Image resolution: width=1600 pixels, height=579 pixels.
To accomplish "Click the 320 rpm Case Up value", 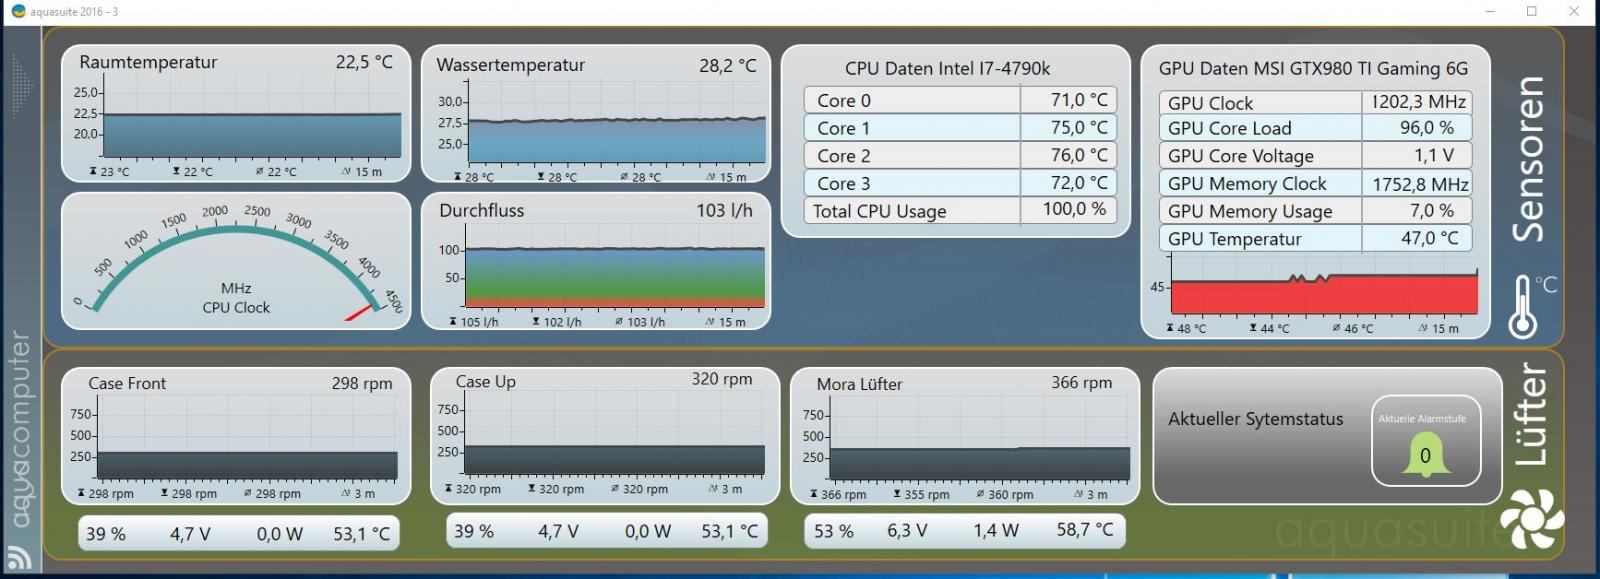I will (x=722, y=379).
